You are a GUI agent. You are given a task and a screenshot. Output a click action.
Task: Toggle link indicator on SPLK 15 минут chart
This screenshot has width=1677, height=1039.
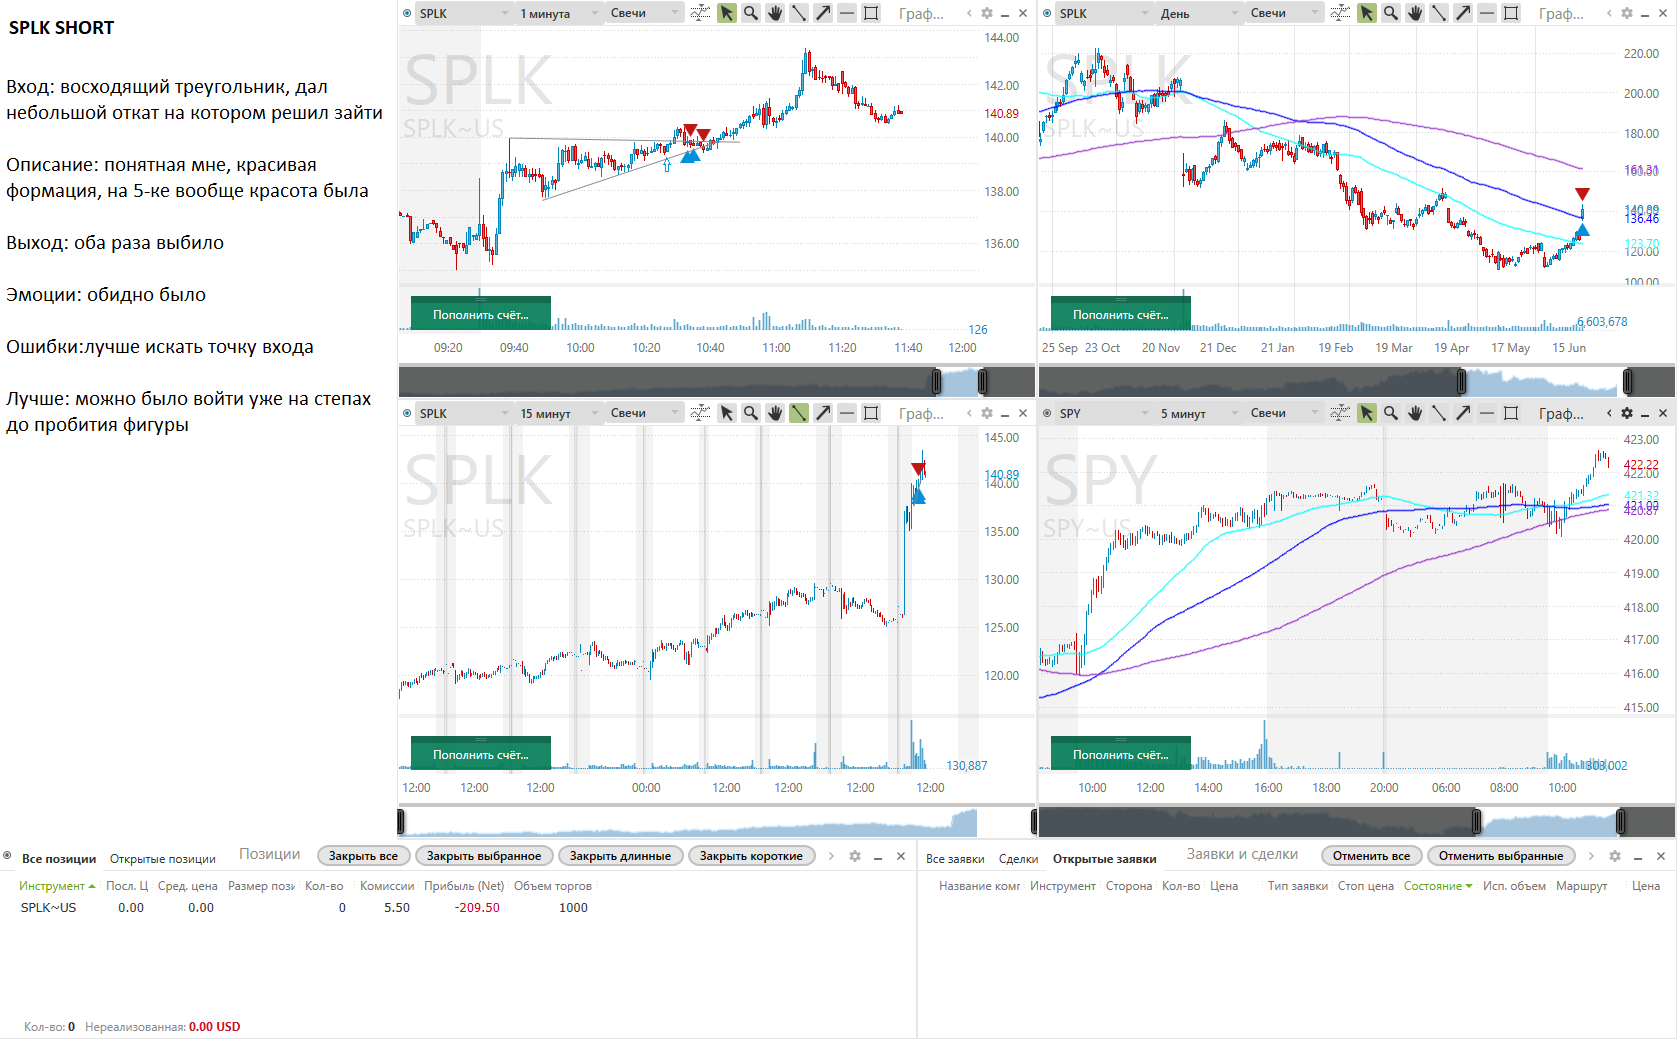click(407, 413)
